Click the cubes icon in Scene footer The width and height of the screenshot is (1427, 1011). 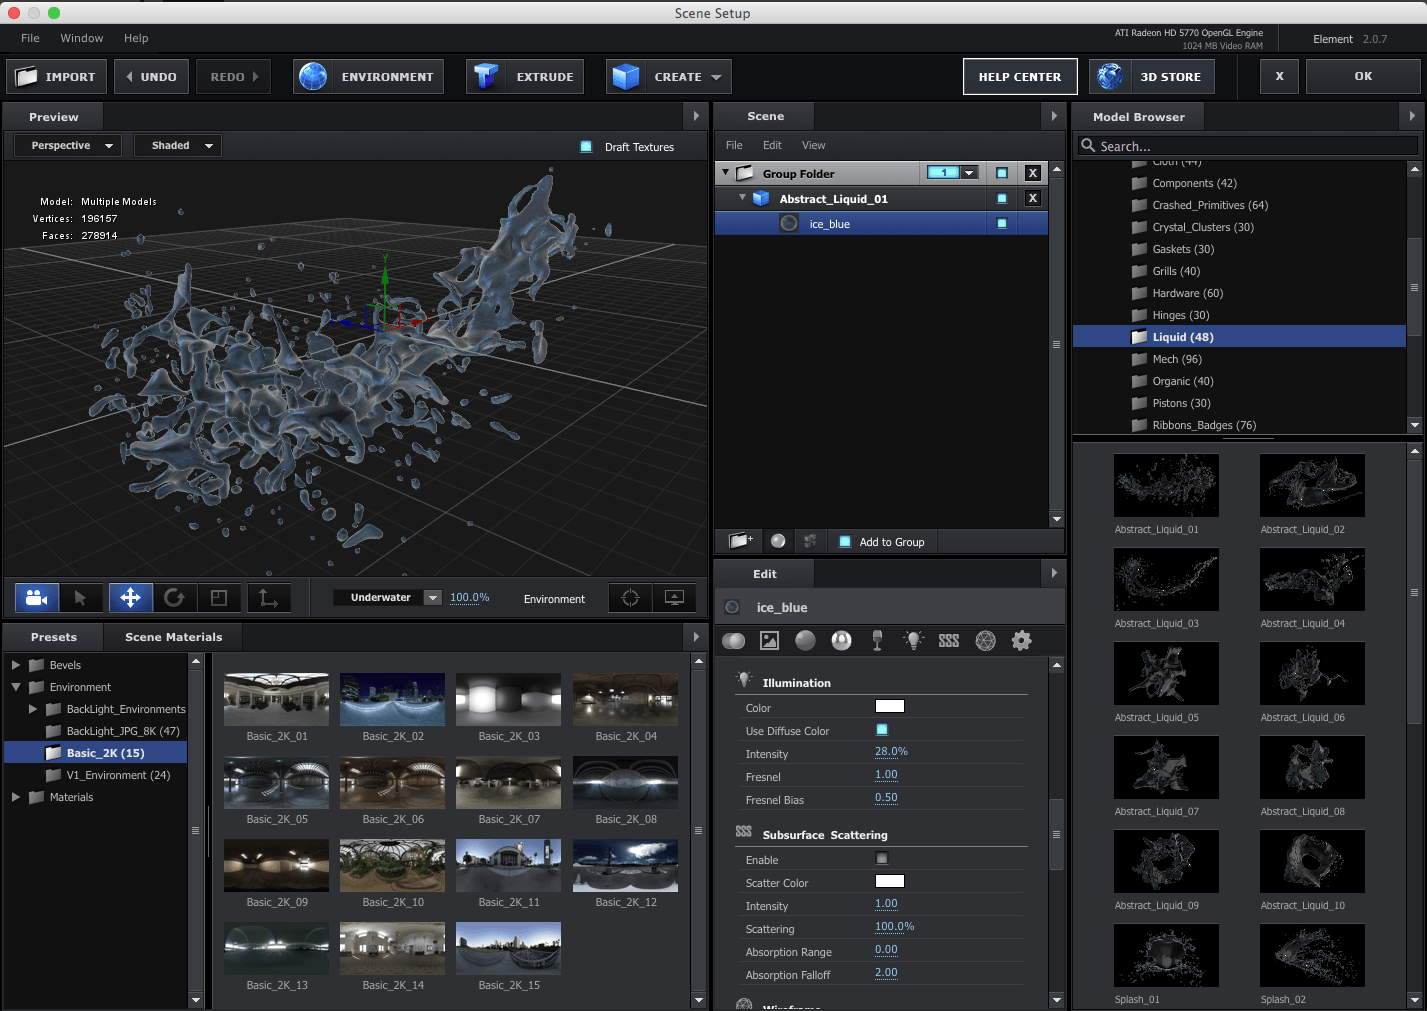(x=810, y=541)
